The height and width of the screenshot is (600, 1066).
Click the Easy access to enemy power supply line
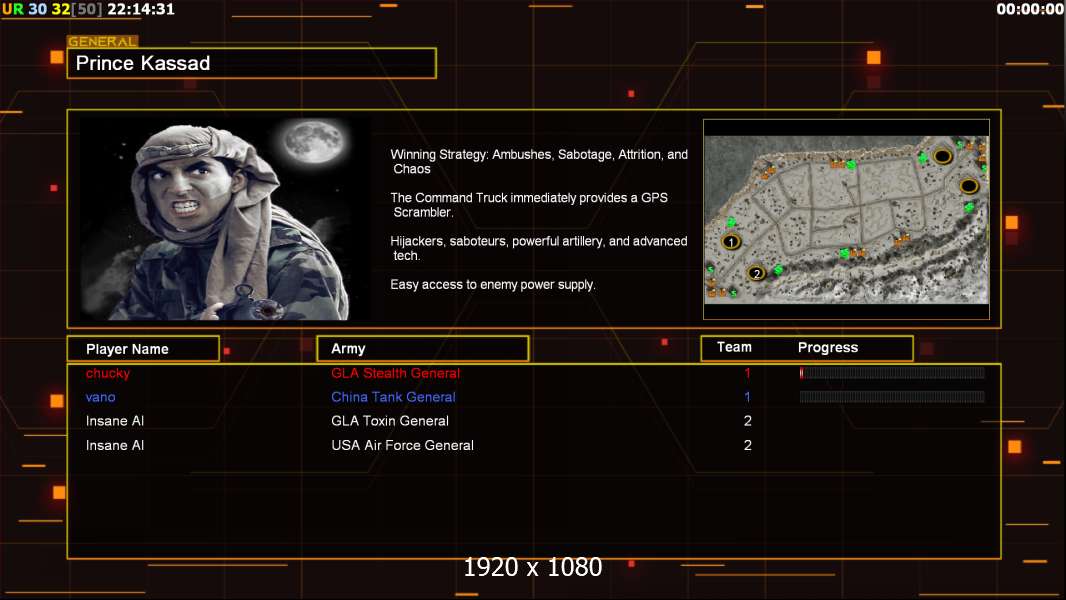(493, 285)
